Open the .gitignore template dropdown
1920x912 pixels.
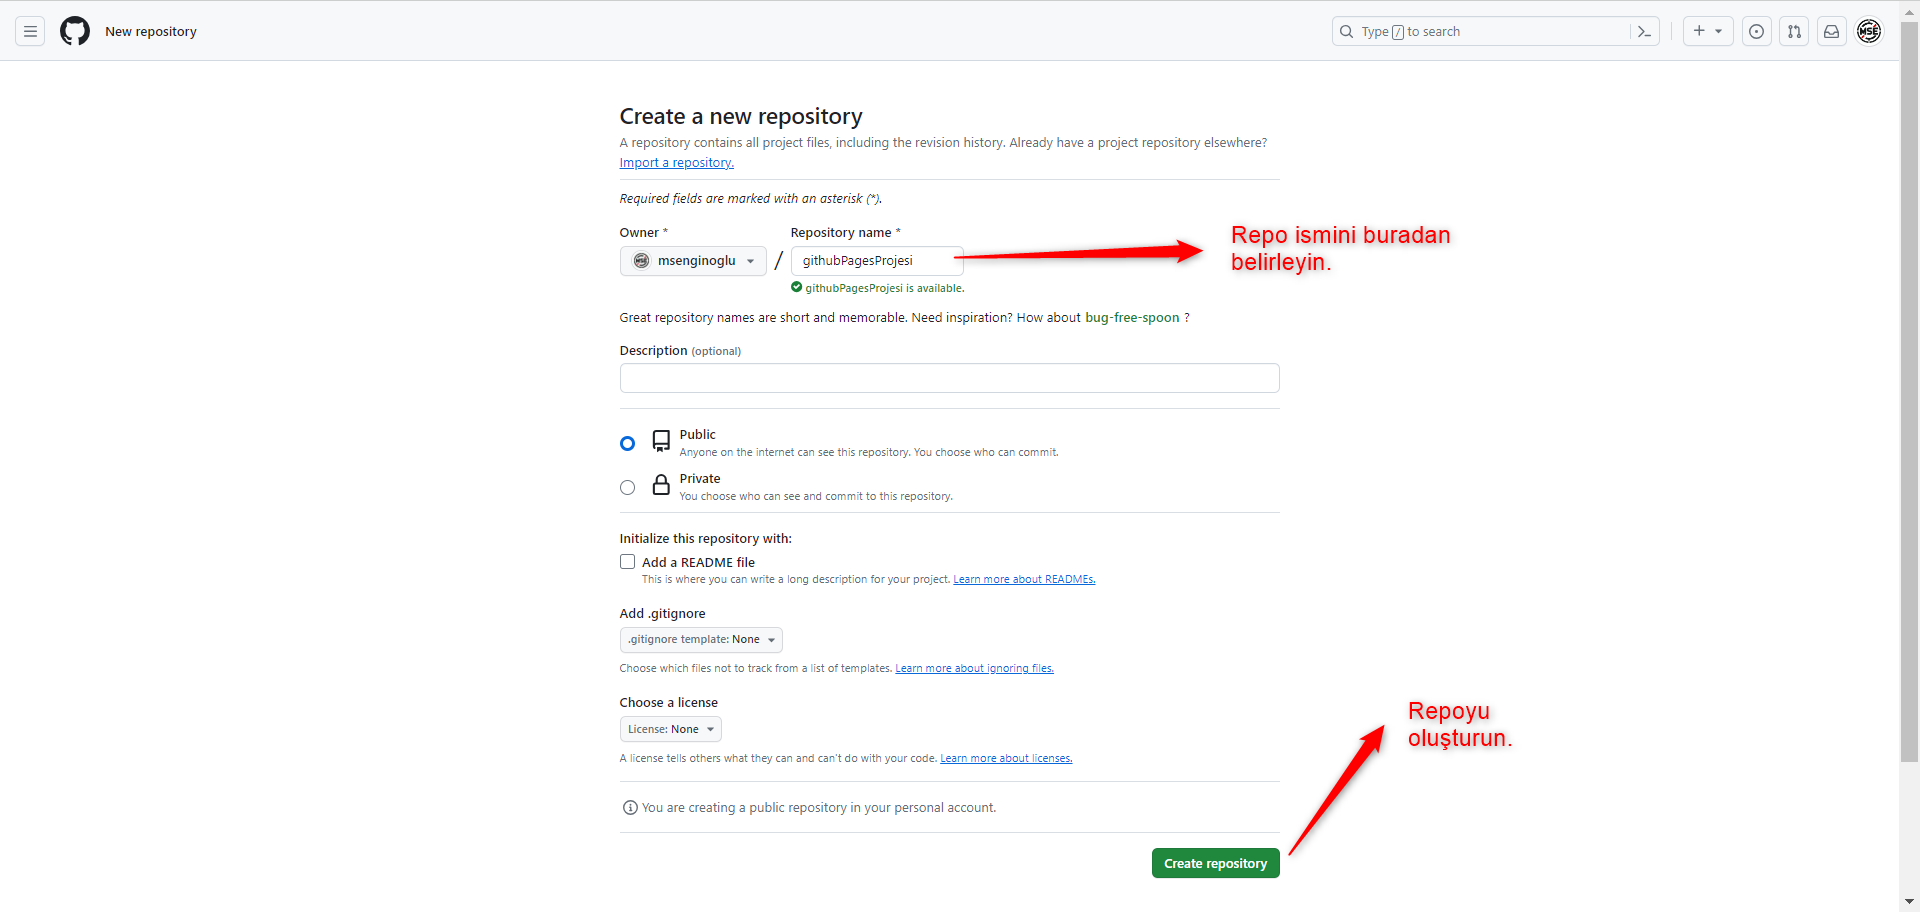[700, 639]
